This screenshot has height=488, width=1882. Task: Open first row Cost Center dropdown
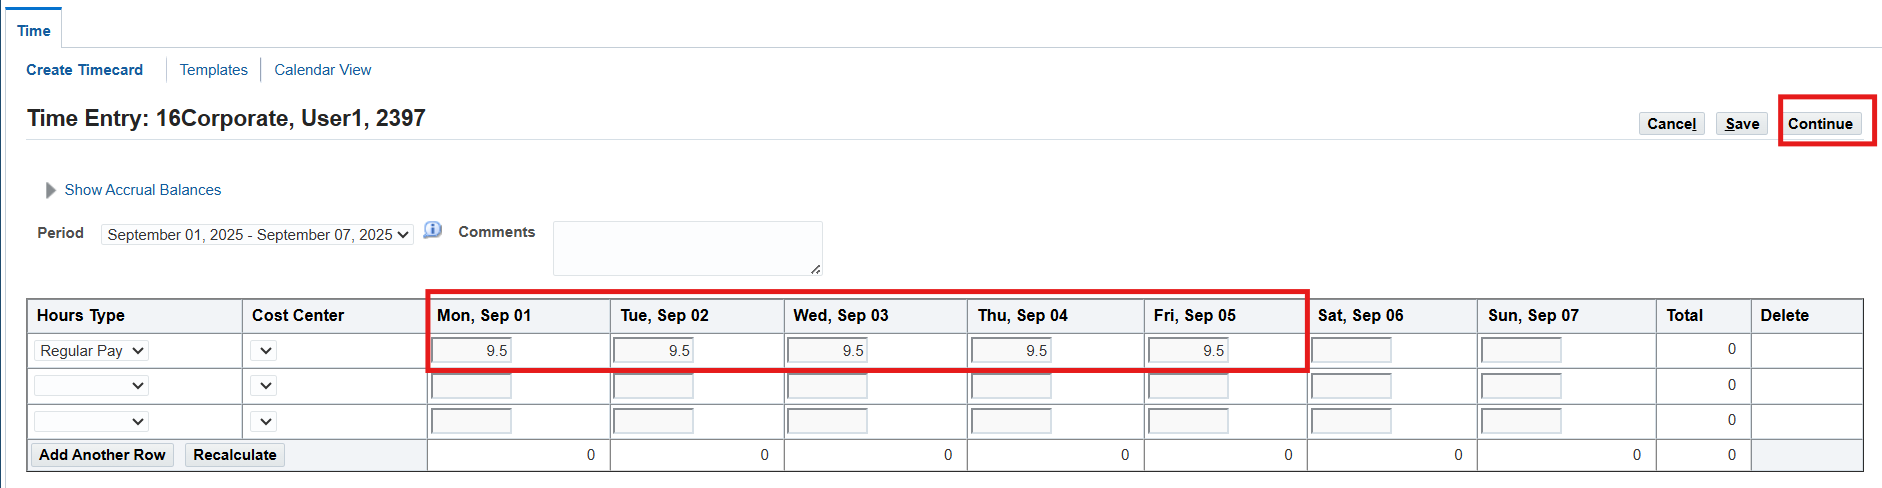click(x=264, y=351)
